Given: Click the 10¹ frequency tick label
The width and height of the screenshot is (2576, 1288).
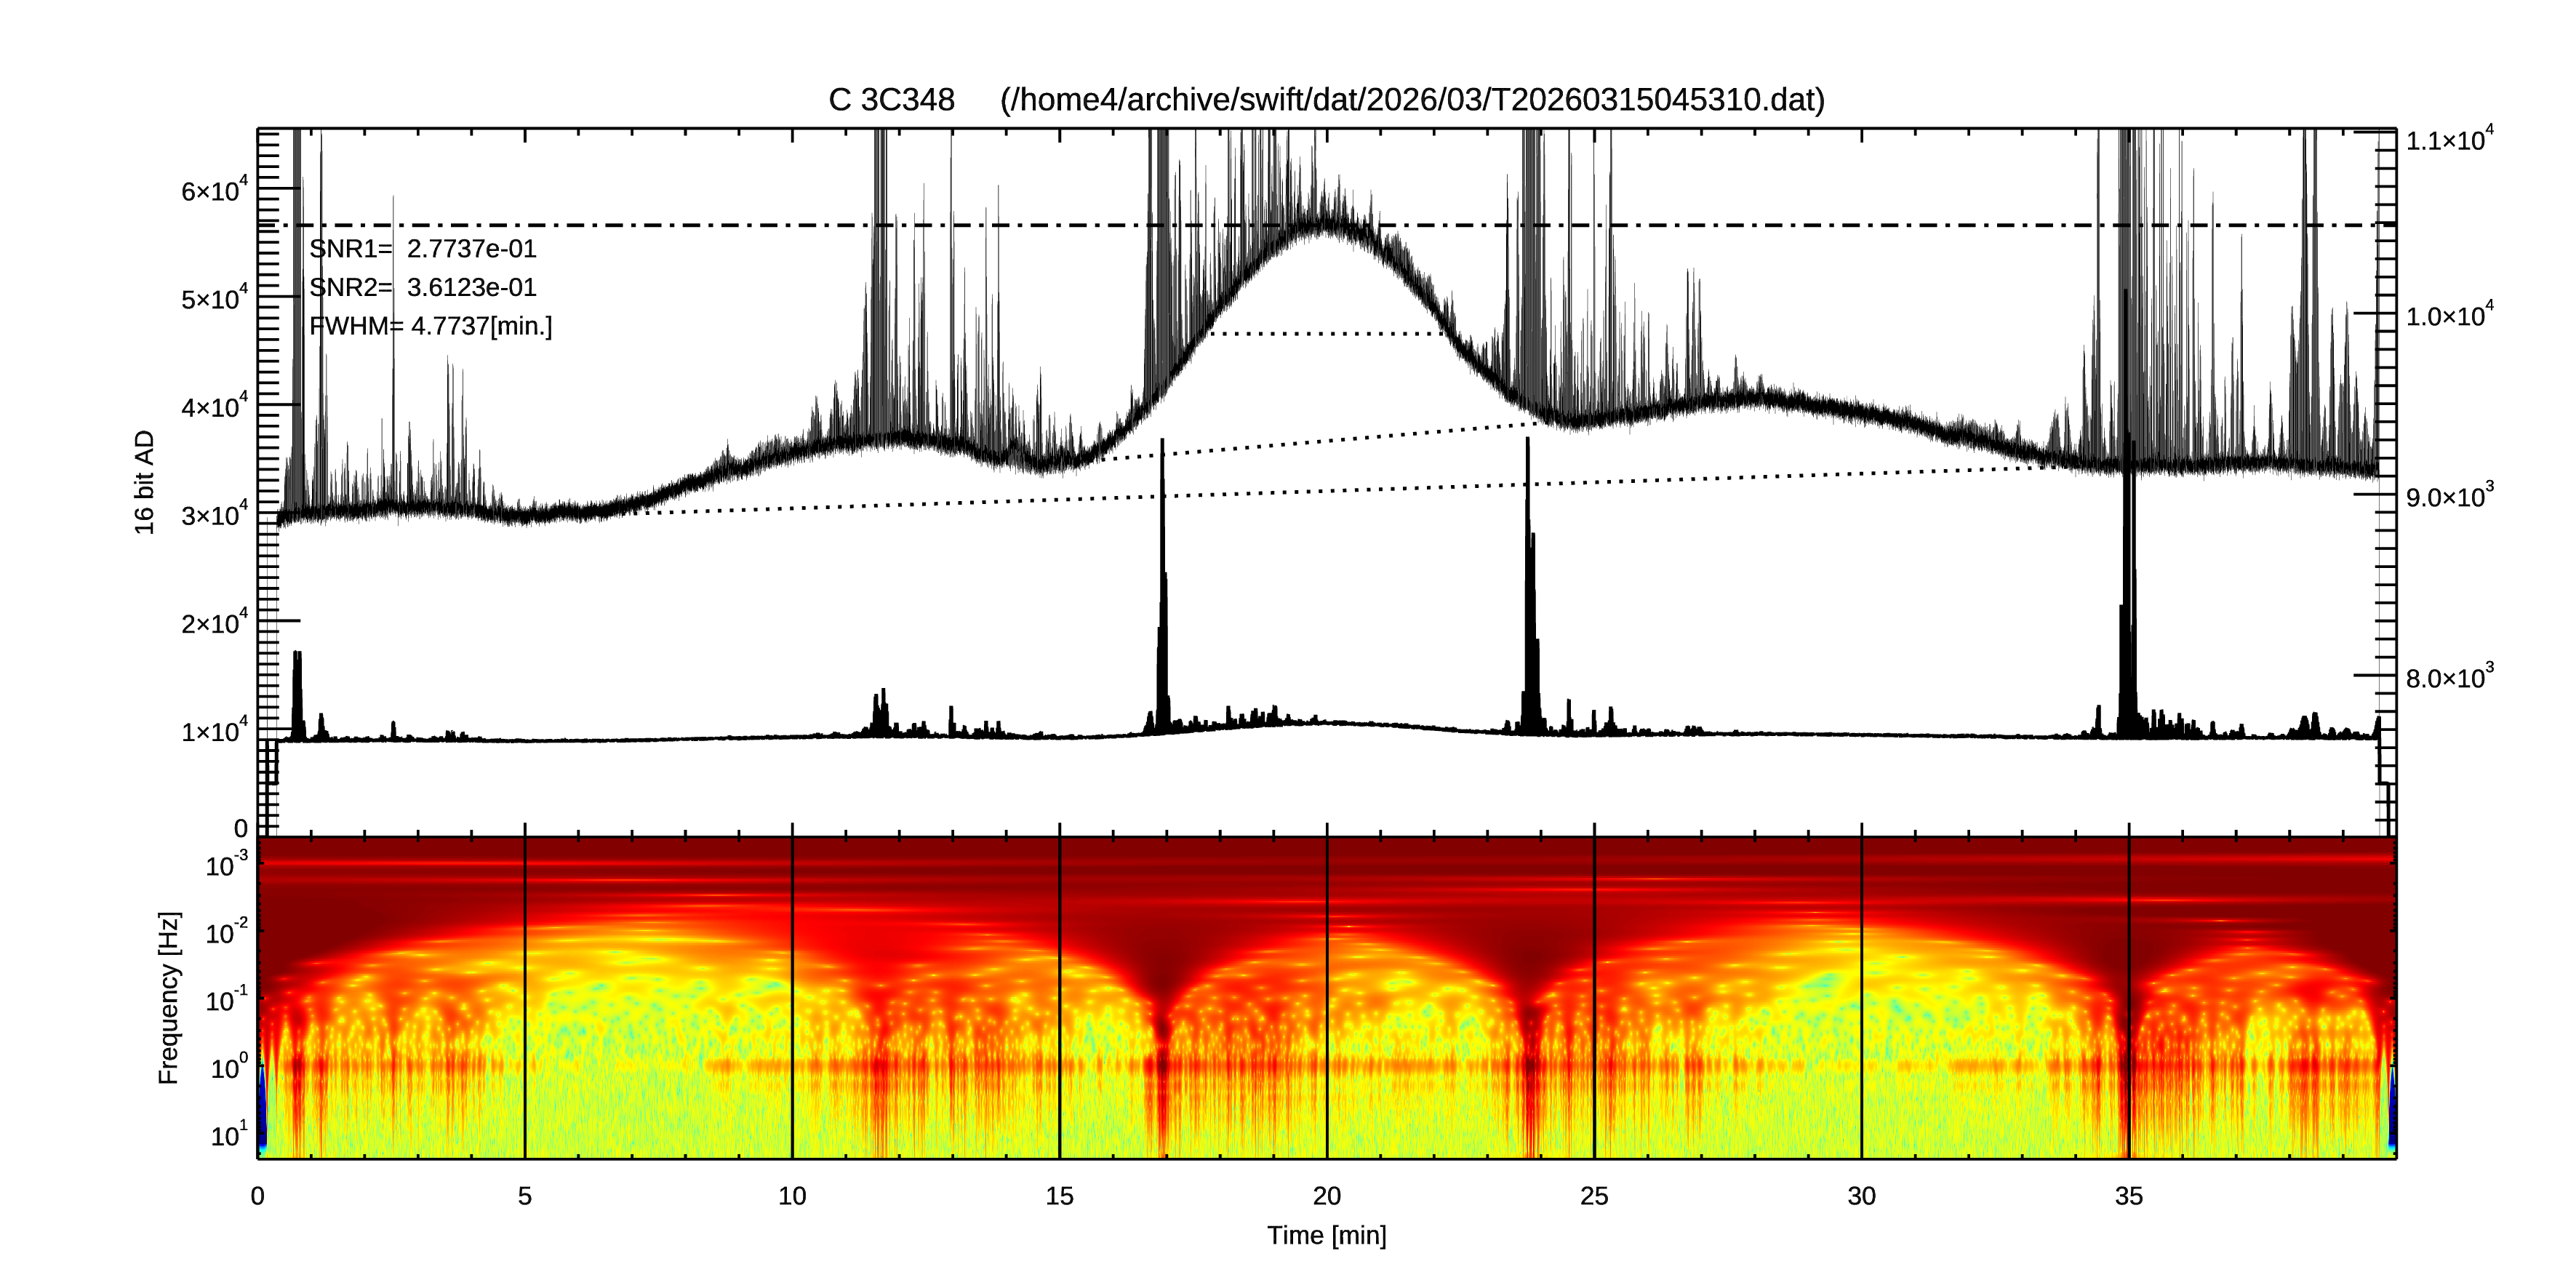Looking at the screenshot, I should tap(228, 1135).
